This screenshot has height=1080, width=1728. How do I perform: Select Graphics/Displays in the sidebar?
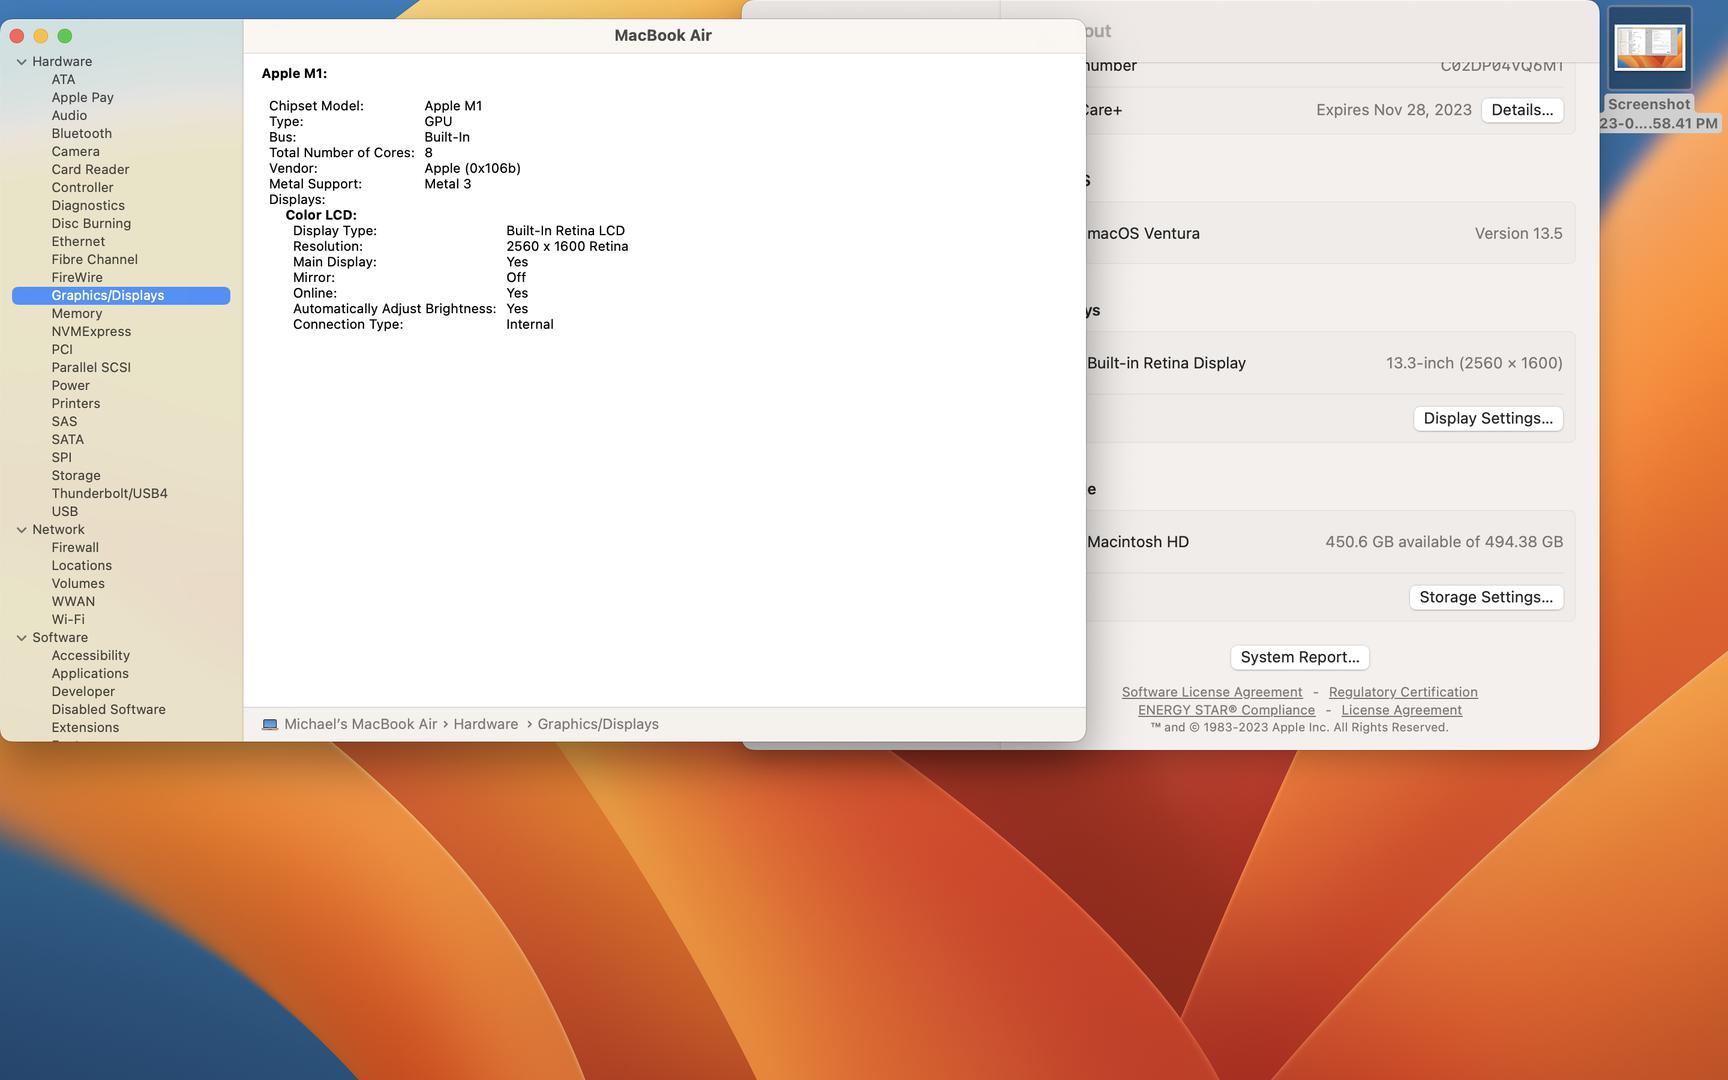(121, 296)
